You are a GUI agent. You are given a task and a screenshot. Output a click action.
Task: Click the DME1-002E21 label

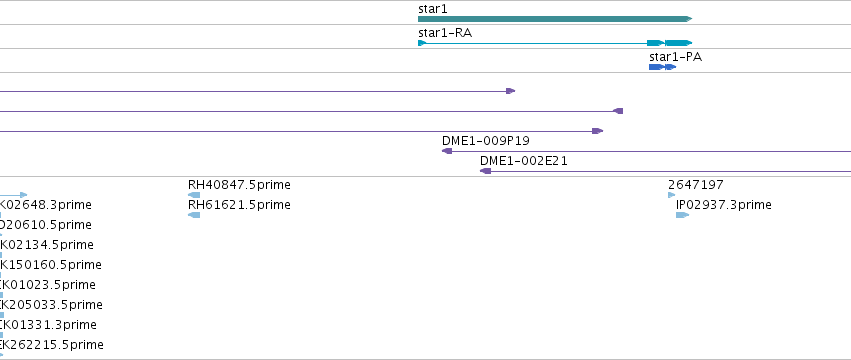pyautogui.click(x=524, y=161)
